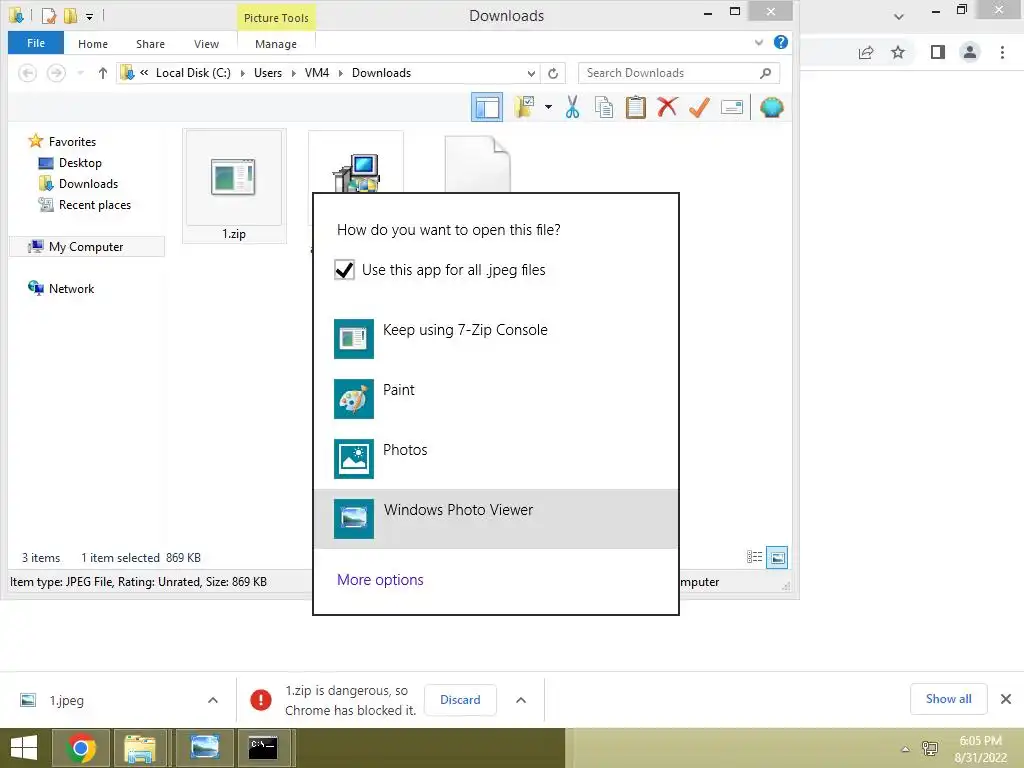Close the Chrome downloads bar
Screen dimensions: 1024x768
coord(1006,699)
